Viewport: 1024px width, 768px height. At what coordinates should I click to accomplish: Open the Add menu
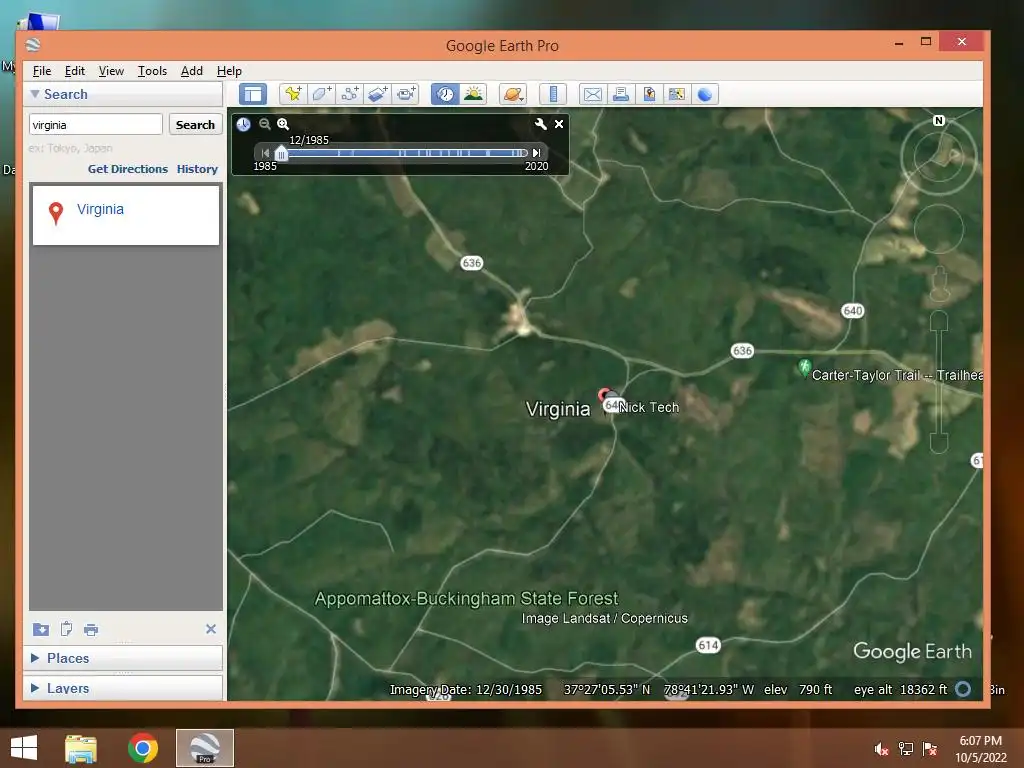click(x=191, y=71)
